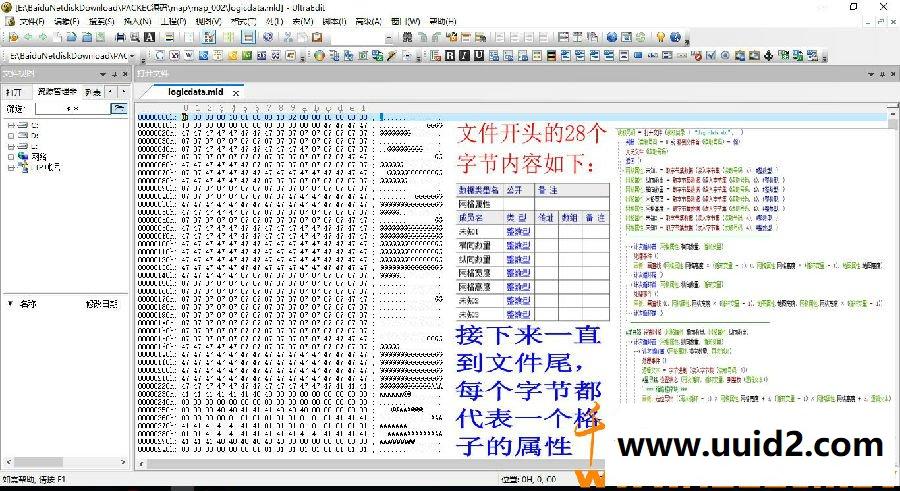Click the empty search box in first toolbar
The width and height of the screenshot is (900, 491).
tap(357, 37)
